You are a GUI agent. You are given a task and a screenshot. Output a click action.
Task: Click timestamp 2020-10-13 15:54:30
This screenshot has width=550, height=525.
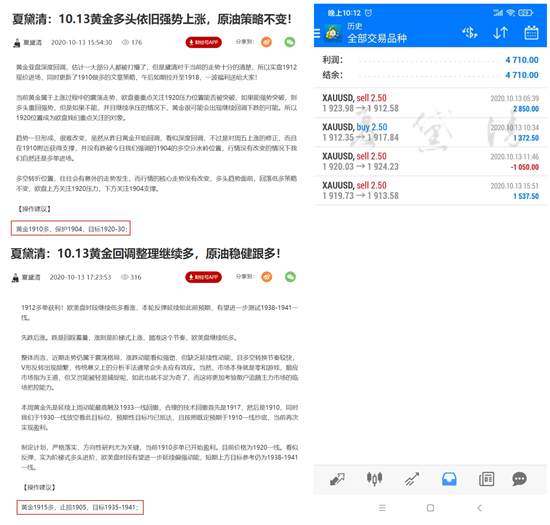pyautogui.click(x=81, y=42)
